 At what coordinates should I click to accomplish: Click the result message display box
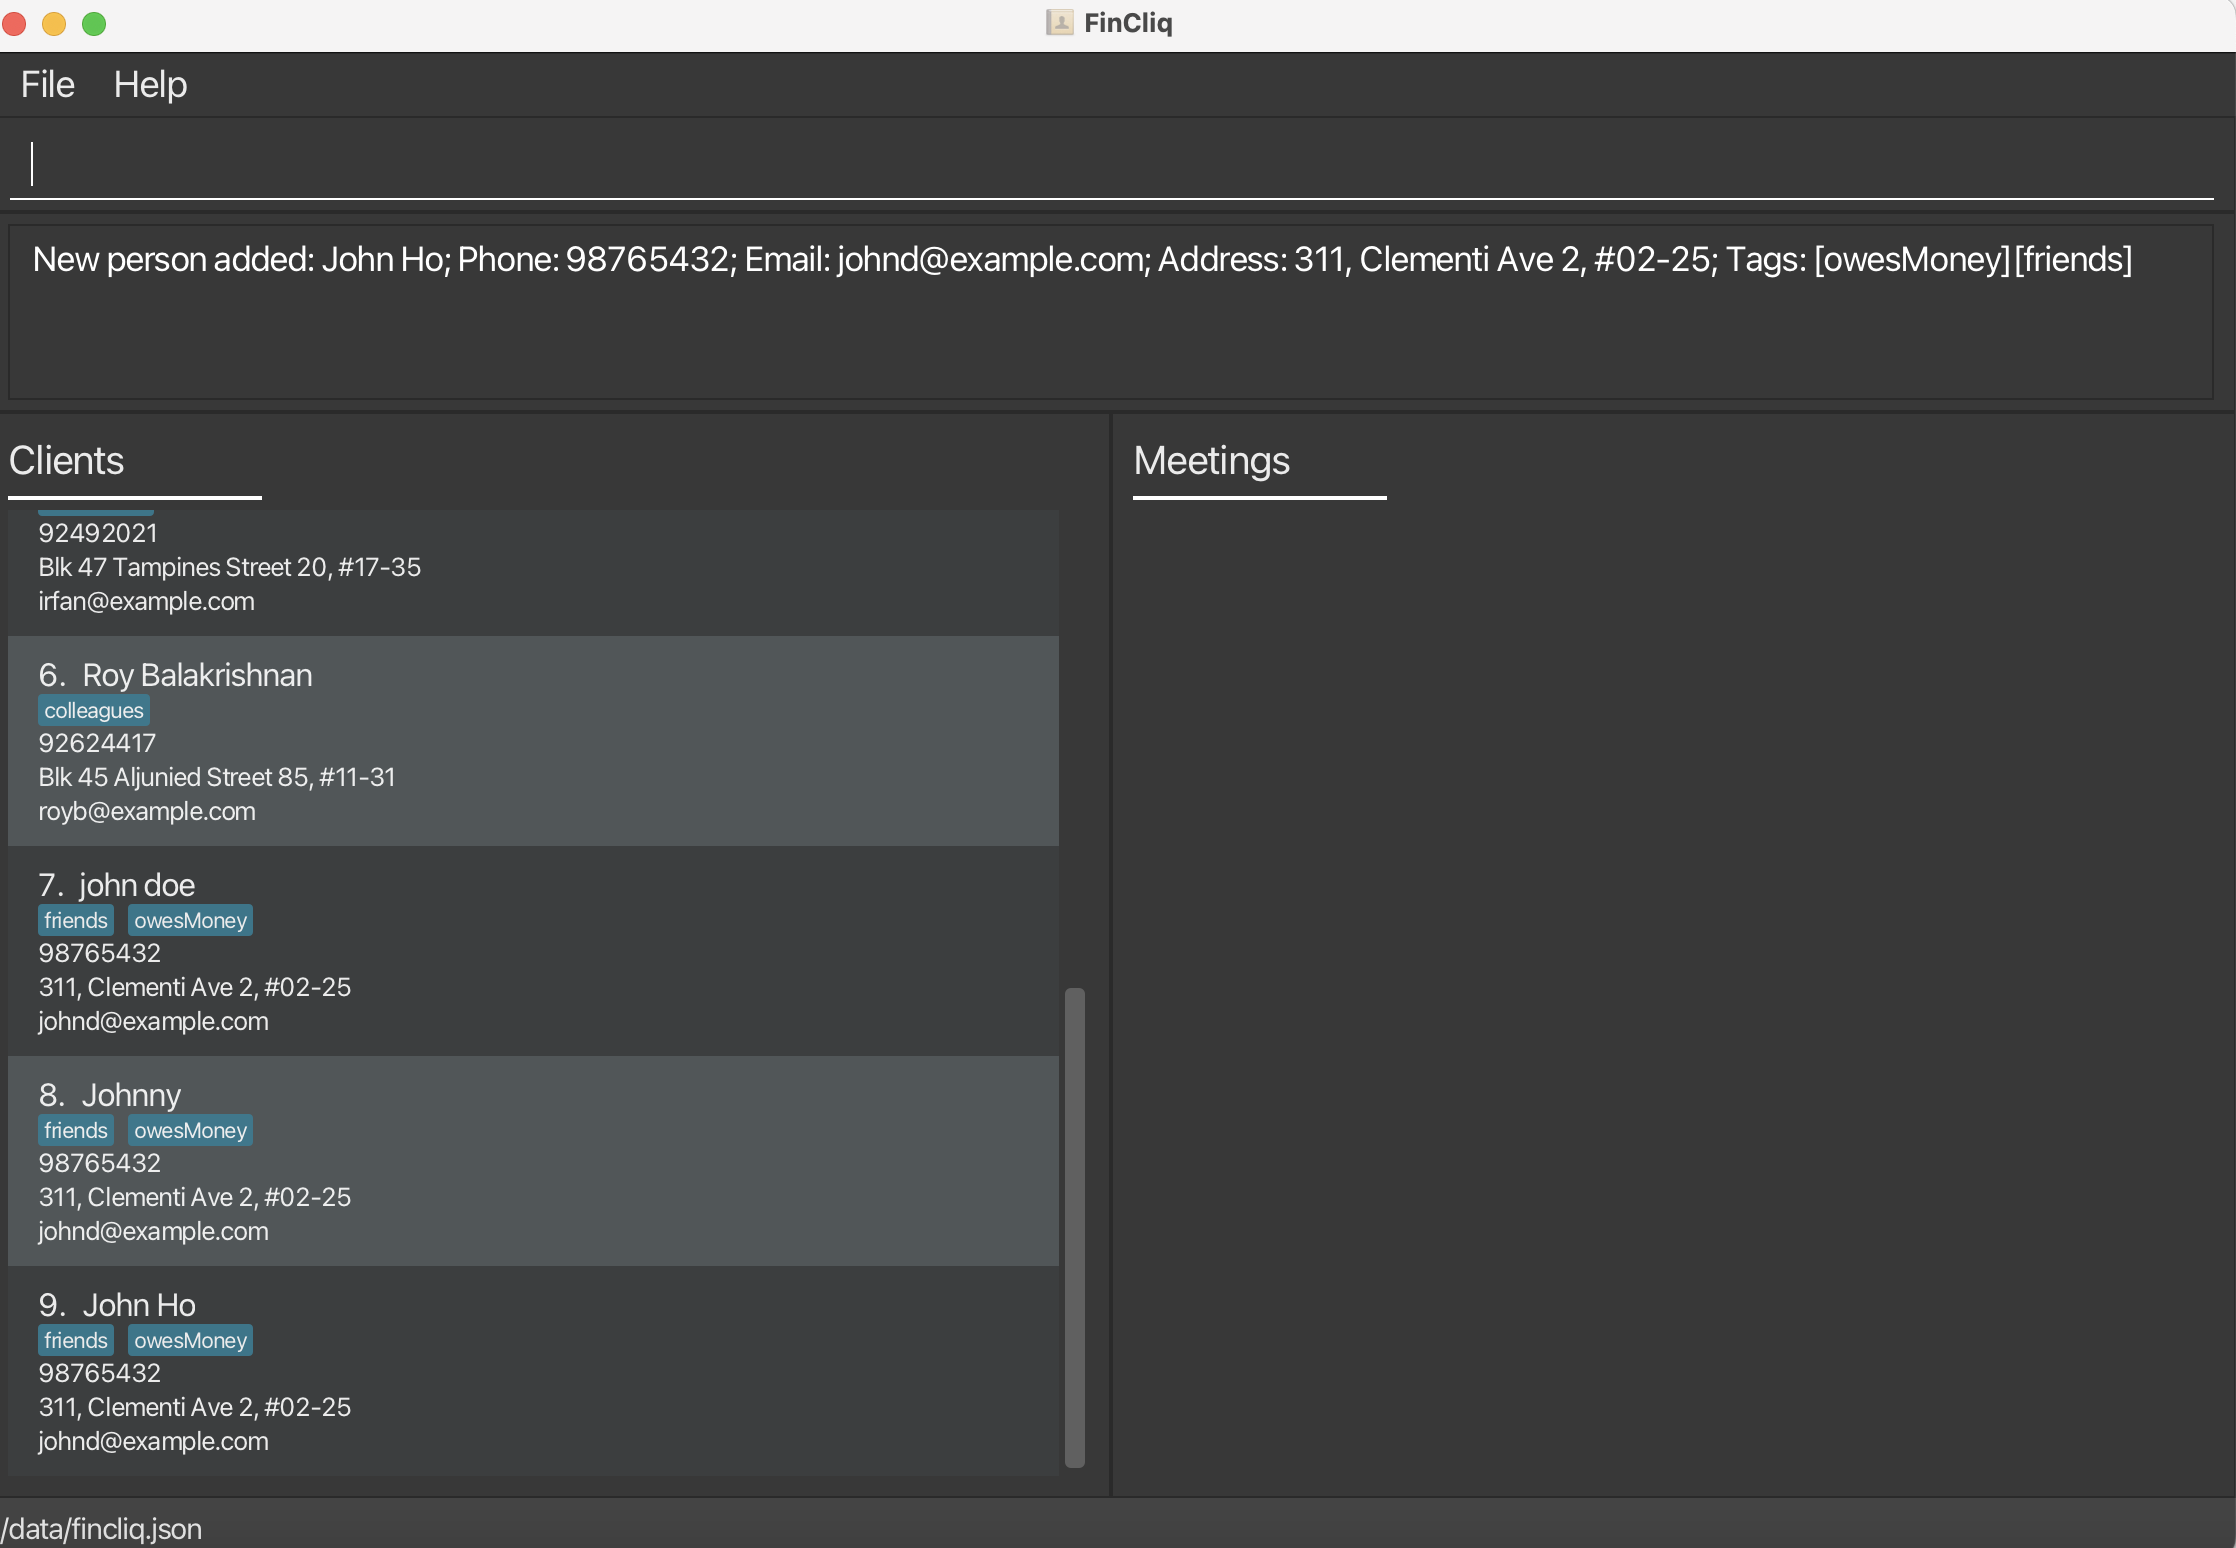[x=1110, y=312]
